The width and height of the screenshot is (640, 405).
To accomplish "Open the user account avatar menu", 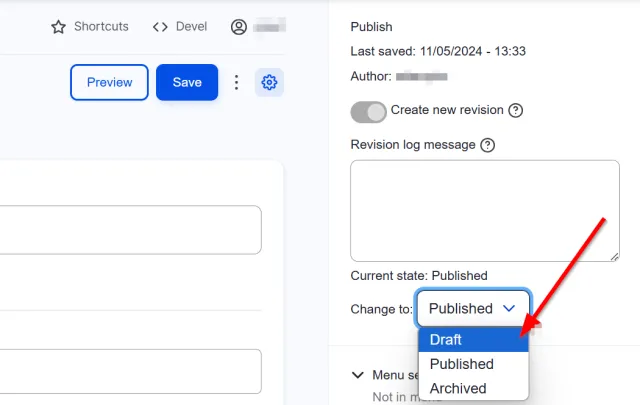I will pyautogui.click(x=239, y=27).
